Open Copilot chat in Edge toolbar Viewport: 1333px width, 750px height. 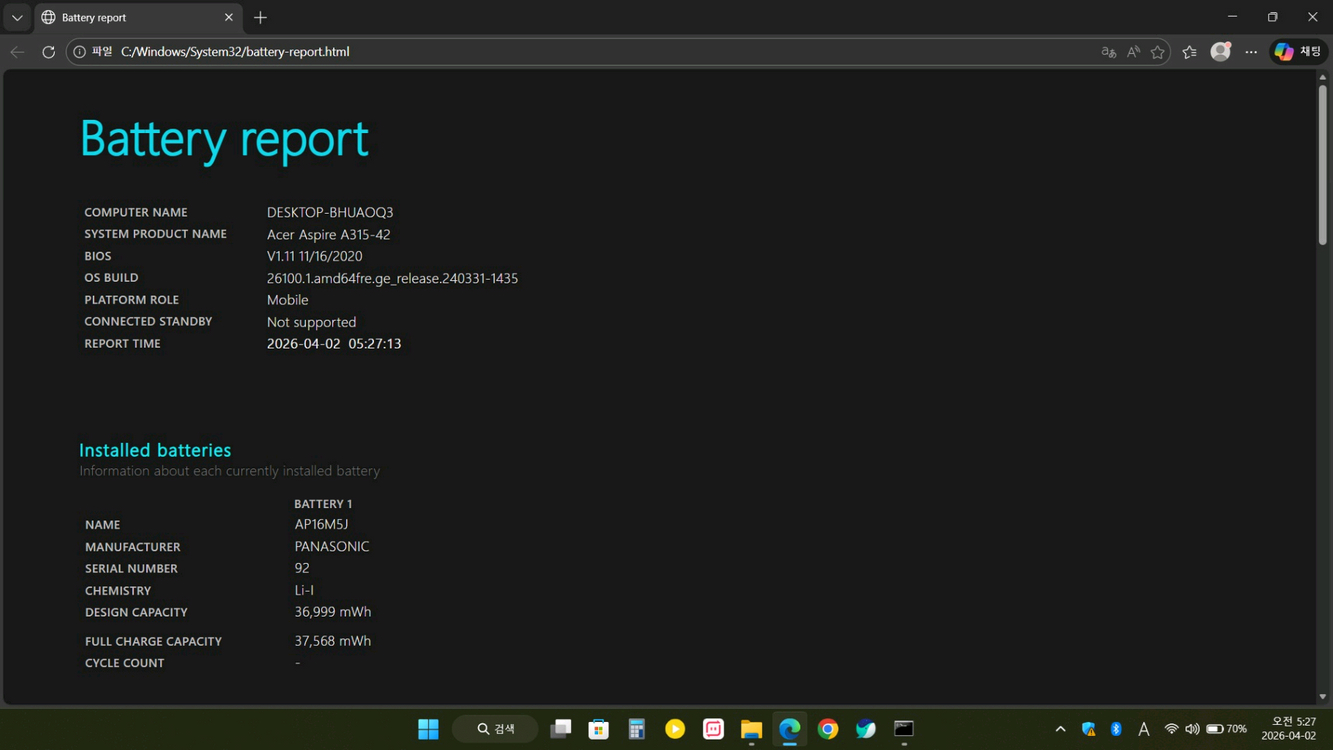coord(1297,51)
